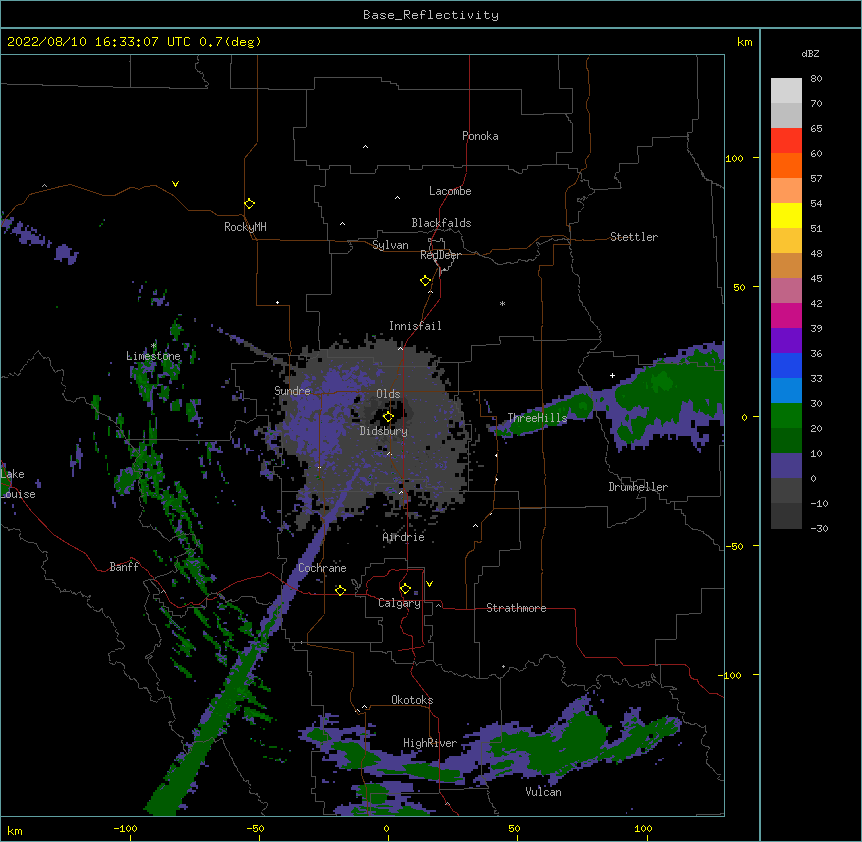Click the dark gray -30 legend swatch

tap(786, 516)
